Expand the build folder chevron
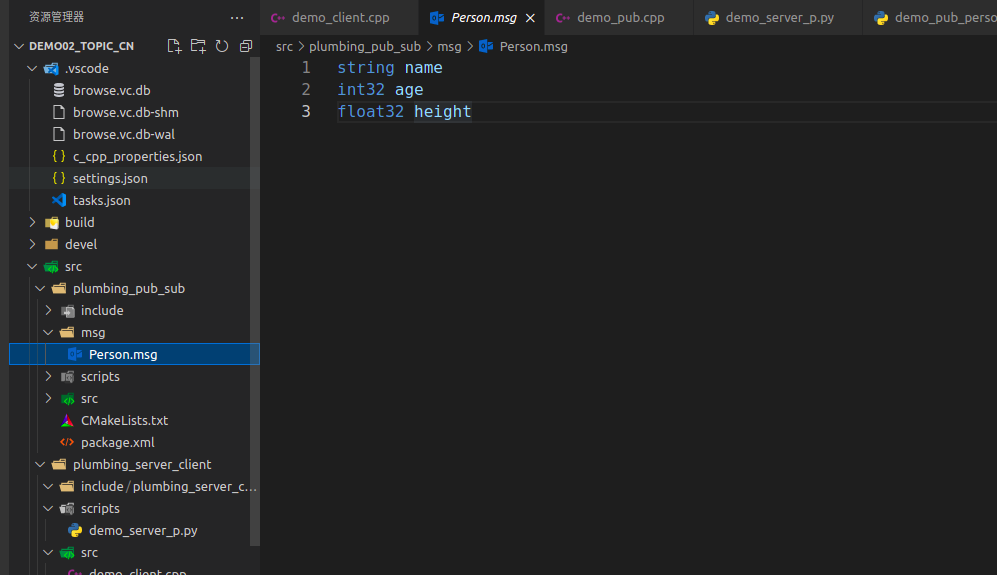 [32, 222]
